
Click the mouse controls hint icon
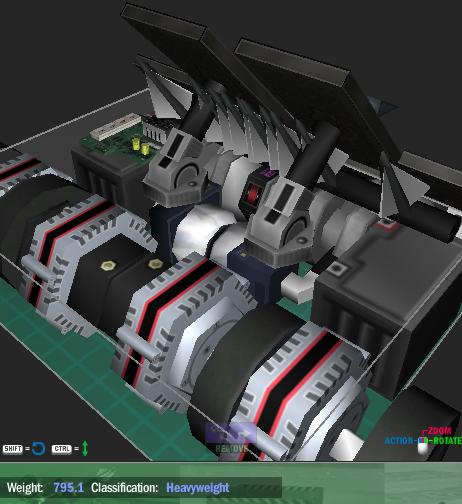click(423, 446)
